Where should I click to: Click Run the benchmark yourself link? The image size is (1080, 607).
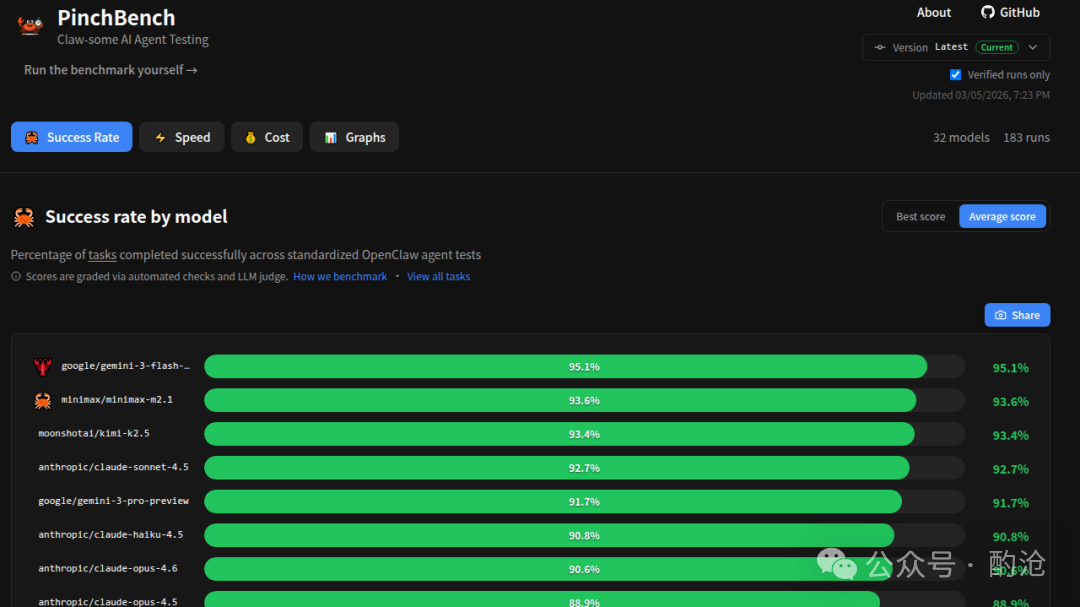coord(111,70)
